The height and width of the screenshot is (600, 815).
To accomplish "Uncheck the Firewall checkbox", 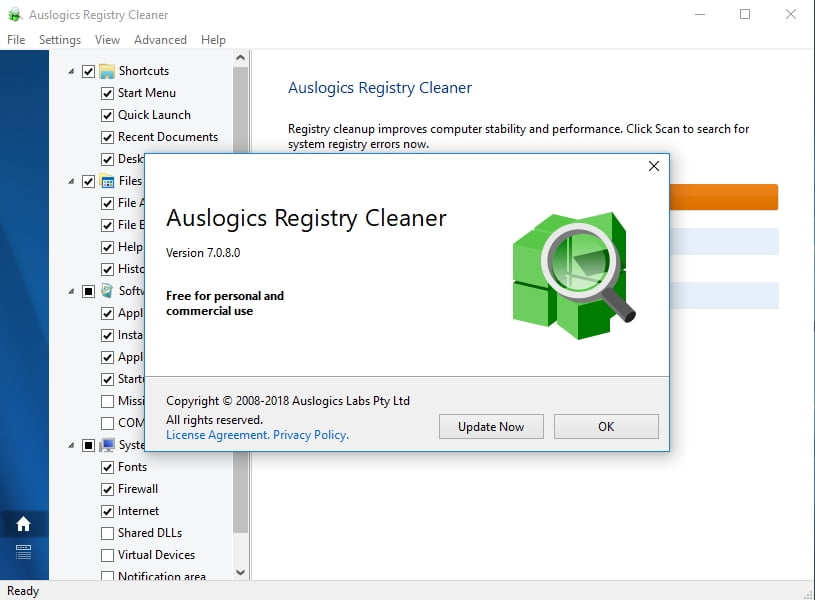I will 107,489.
